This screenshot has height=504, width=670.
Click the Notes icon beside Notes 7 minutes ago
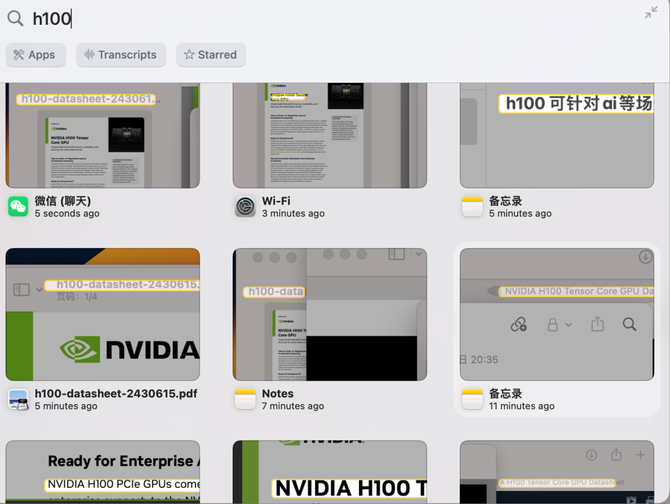point(245,399)
